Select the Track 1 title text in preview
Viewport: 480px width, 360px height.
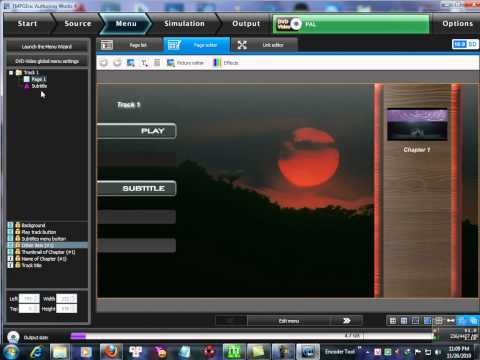pyautogui.click(x=129, y=105)
